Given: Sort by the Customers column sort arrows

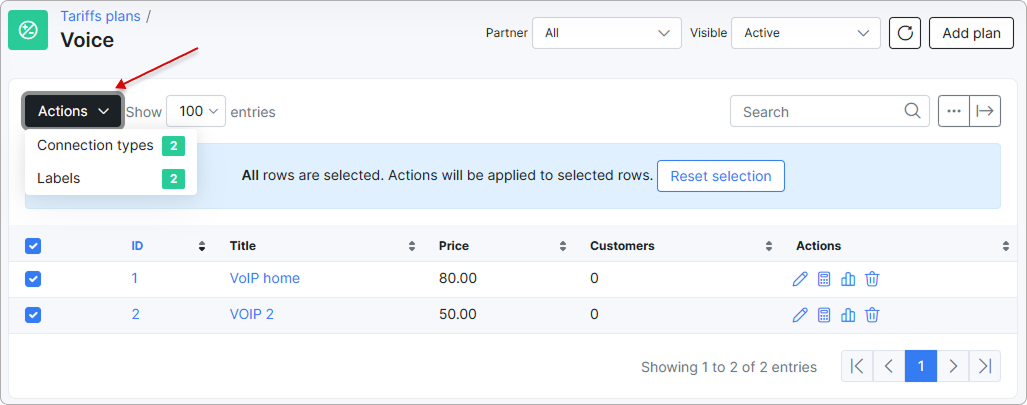Looking at the screenshot, I should point(769,246).
